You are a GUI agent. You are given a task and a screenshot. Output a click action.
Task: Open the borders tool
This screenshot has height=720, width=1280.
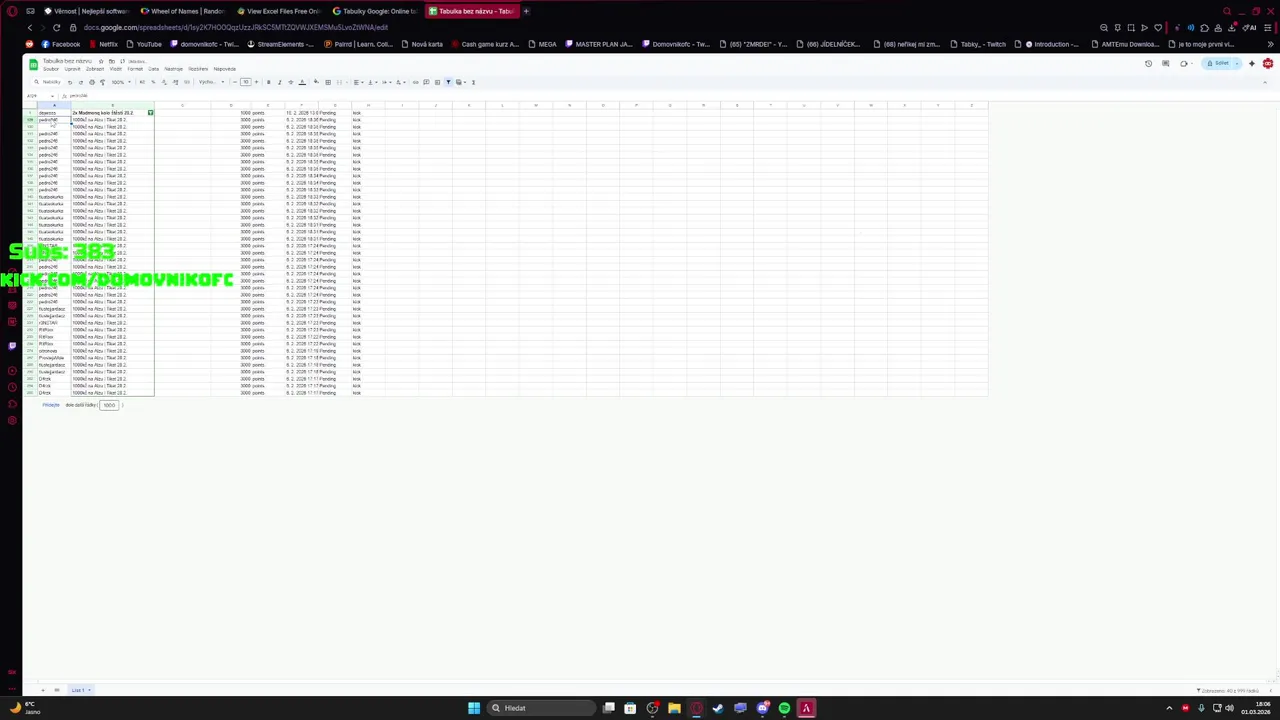click(x=328, y=82)
